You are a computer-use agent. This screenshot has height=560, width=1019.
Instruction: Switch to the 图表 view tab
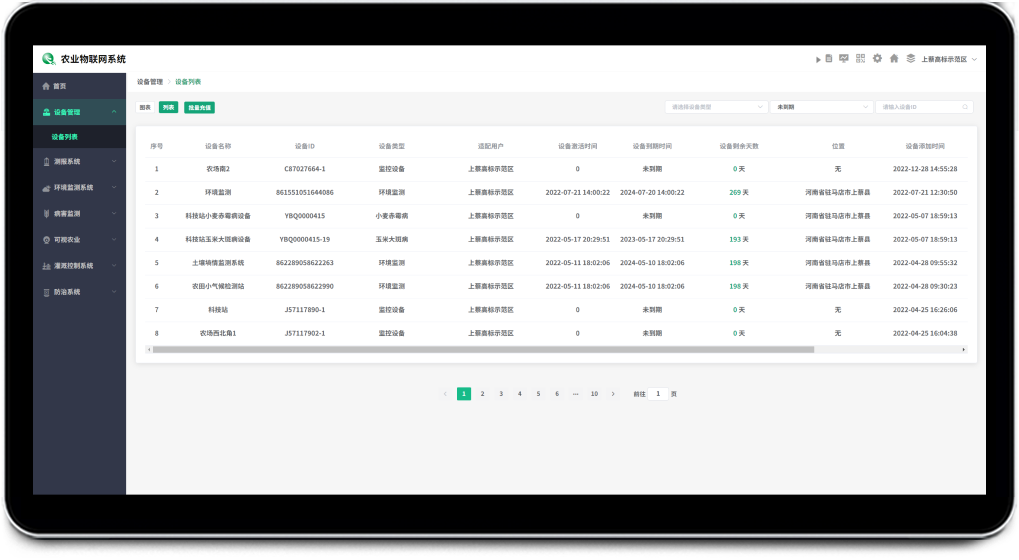(145, 108)
